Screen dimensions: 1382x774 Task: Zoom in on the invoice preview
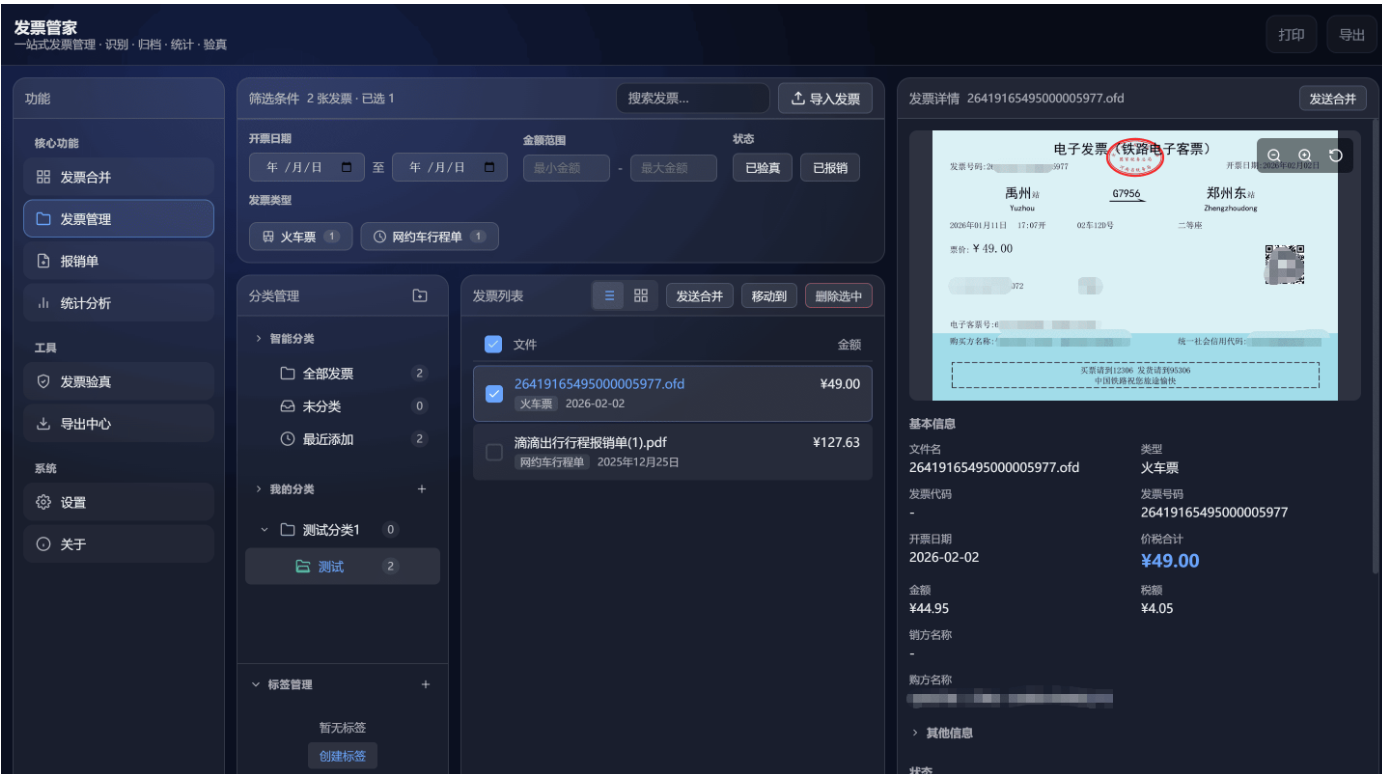point(1304,155)
